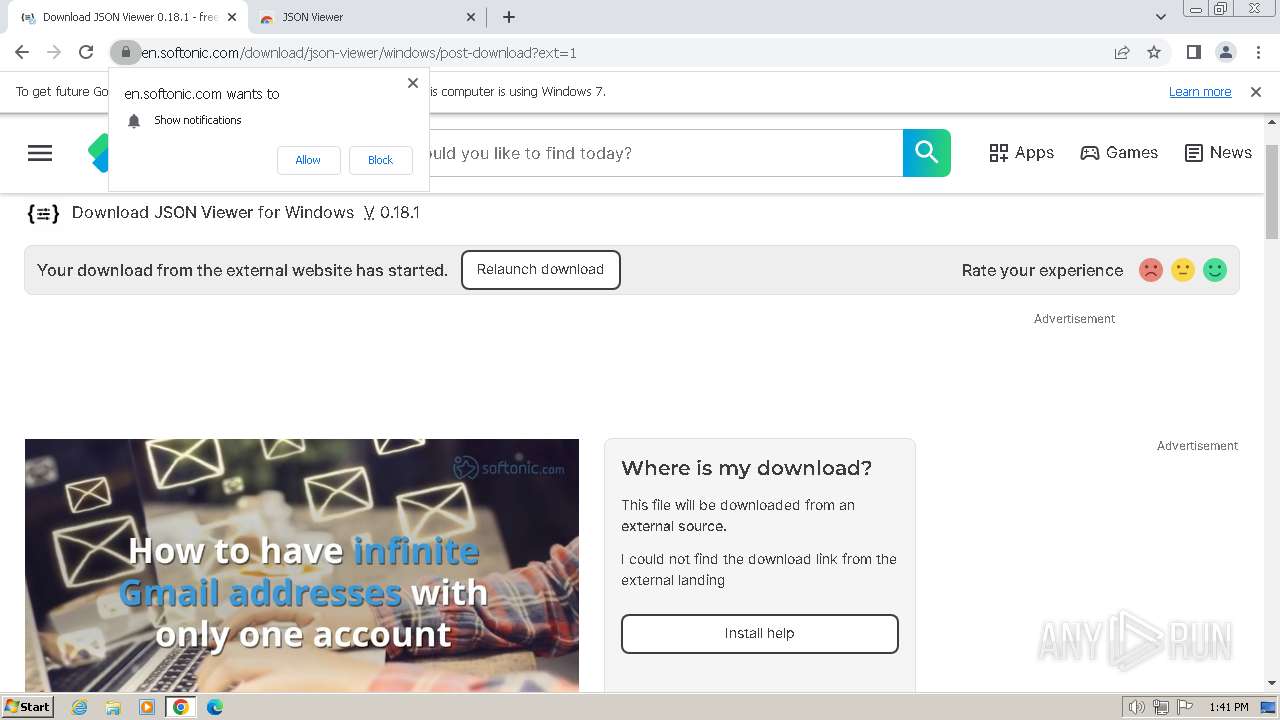Click the JSON Viewer app logo icon
Image resolution: width=1280 pixels, height=720 pixels.
[43, 213]
